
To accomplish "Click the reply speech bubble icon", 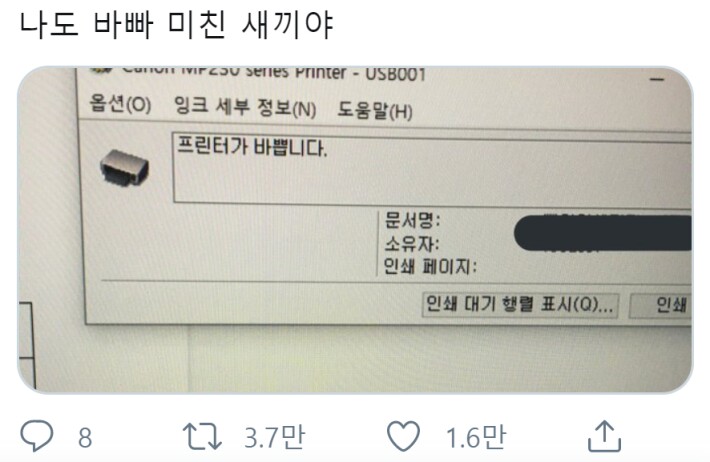I will click(x=37, y=436).
